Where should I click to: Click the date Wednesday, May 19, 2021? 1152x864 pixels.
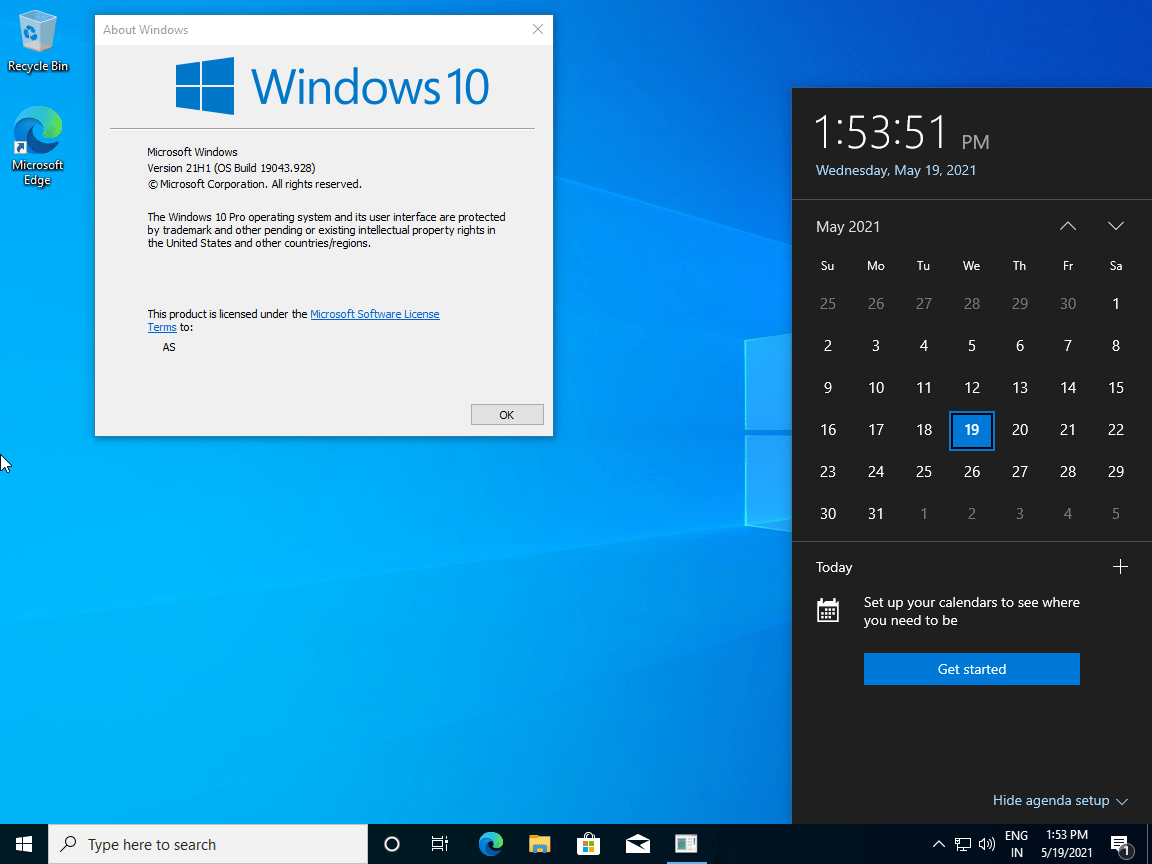point(896,170)
